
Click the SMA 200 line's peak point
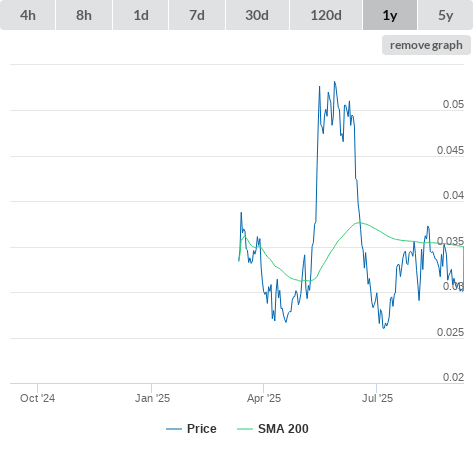tap(359, 222)
